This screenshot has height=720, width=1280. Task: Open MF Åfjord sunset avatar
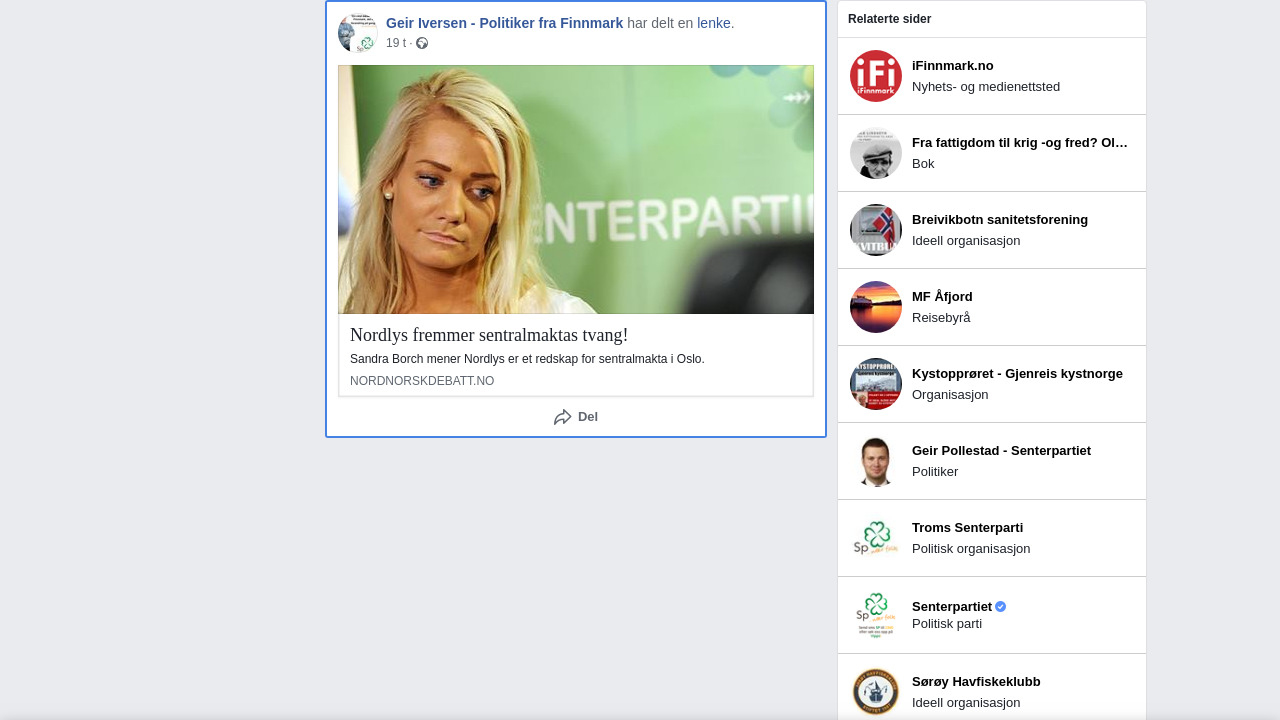point(876,307)
